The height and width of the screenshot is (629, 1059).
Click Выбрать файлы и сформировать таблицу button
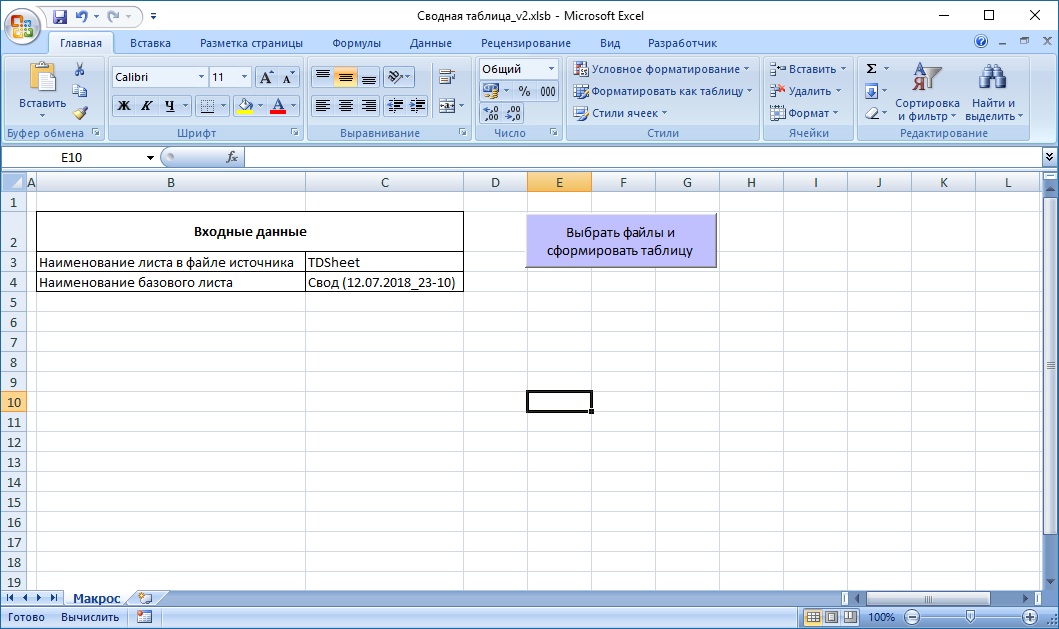621,241
